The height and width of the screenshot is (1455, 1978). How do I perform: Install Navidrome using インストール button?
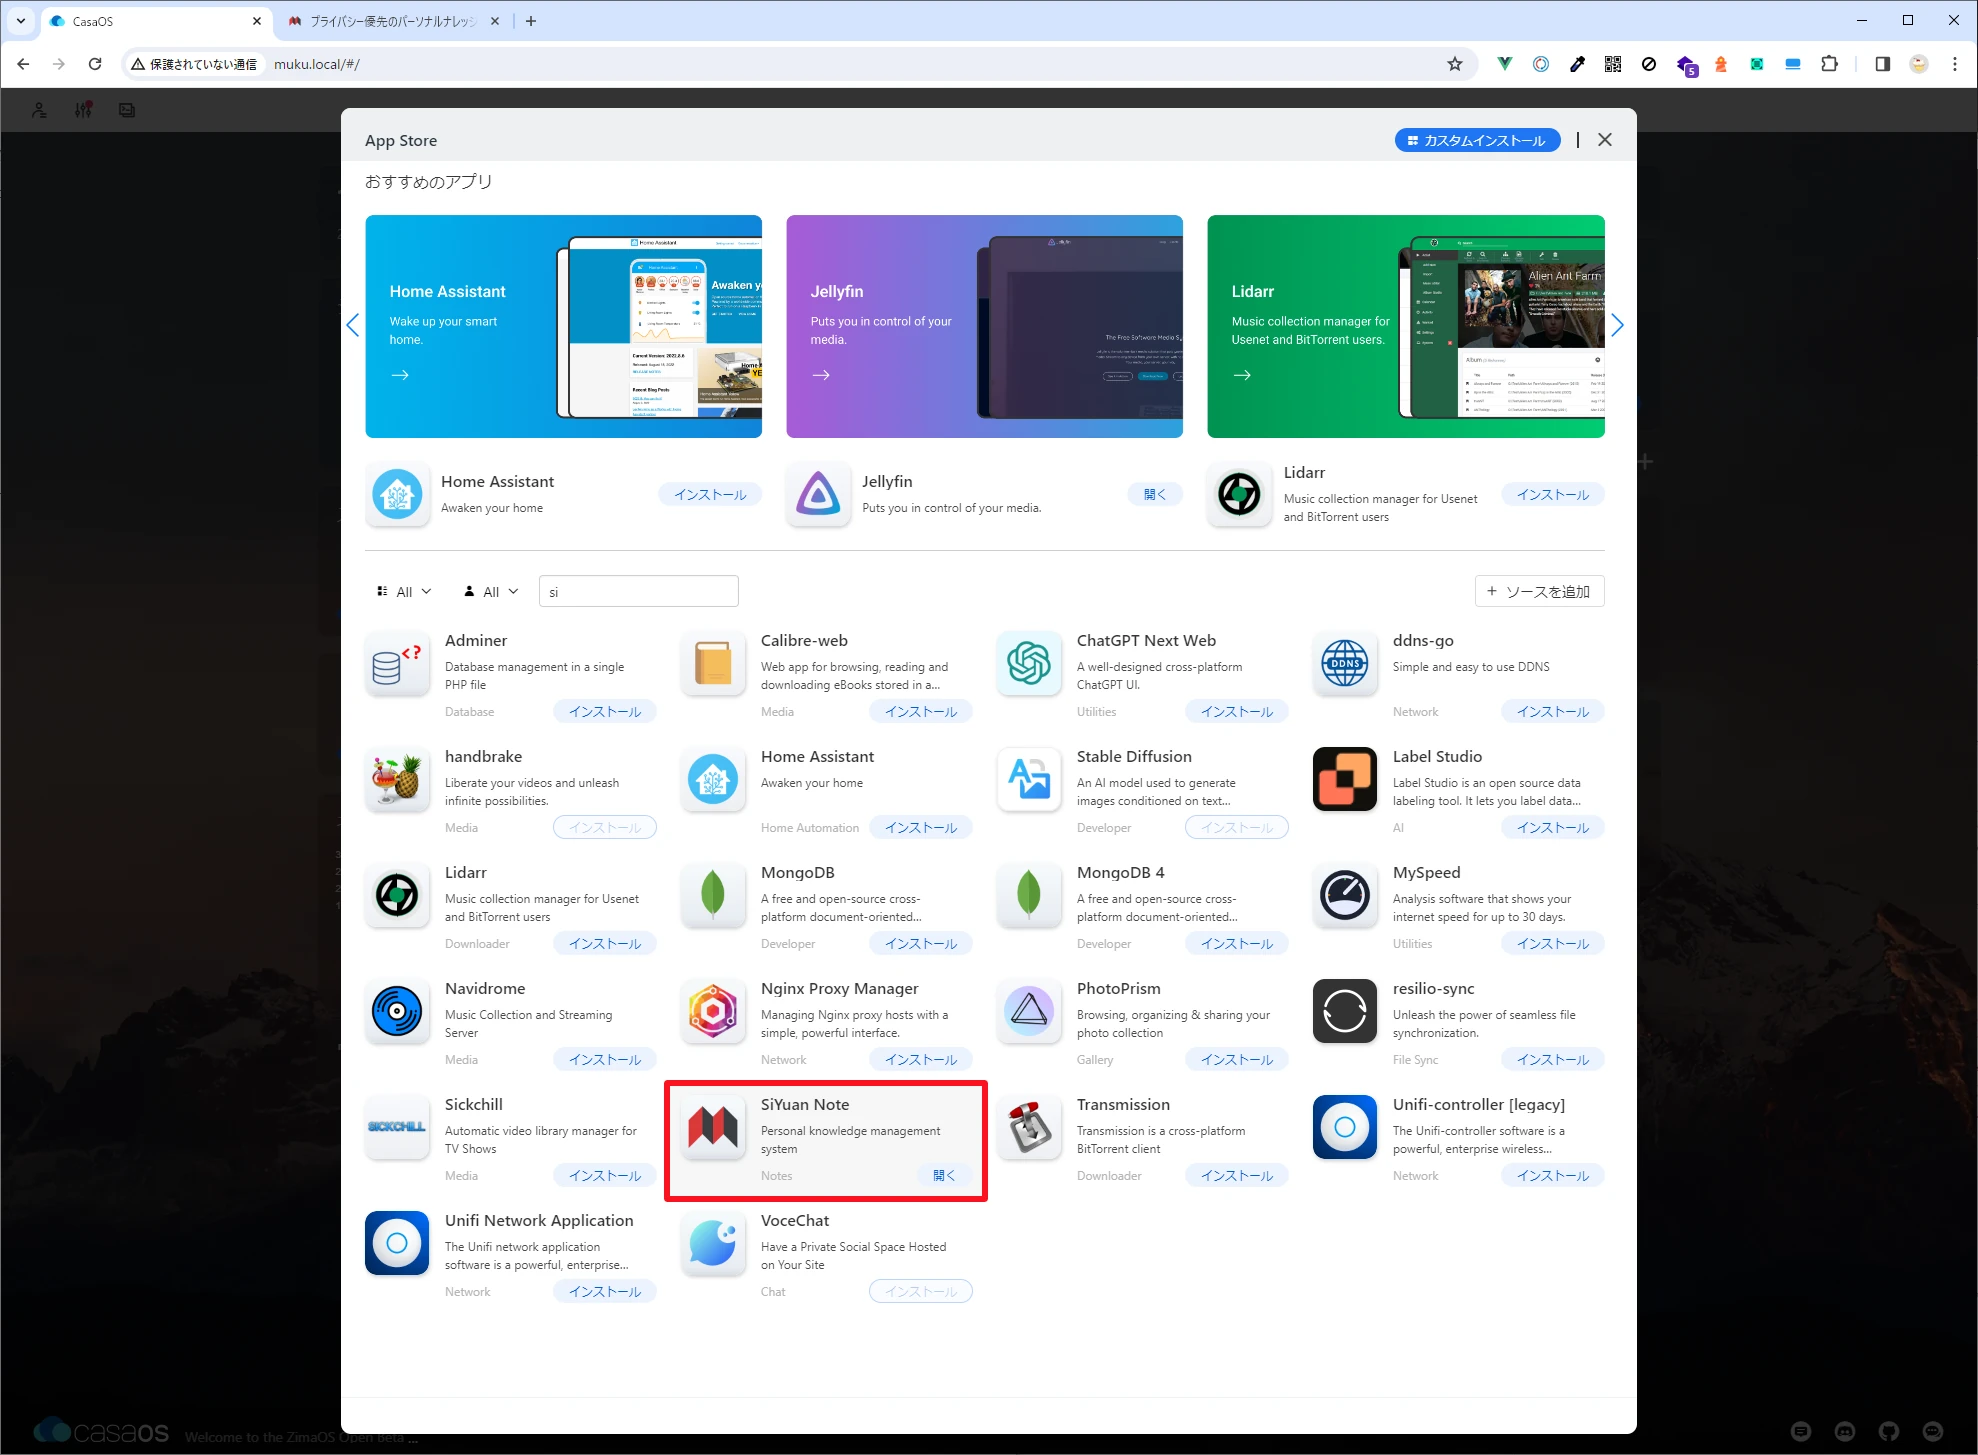coord(605,1060)
